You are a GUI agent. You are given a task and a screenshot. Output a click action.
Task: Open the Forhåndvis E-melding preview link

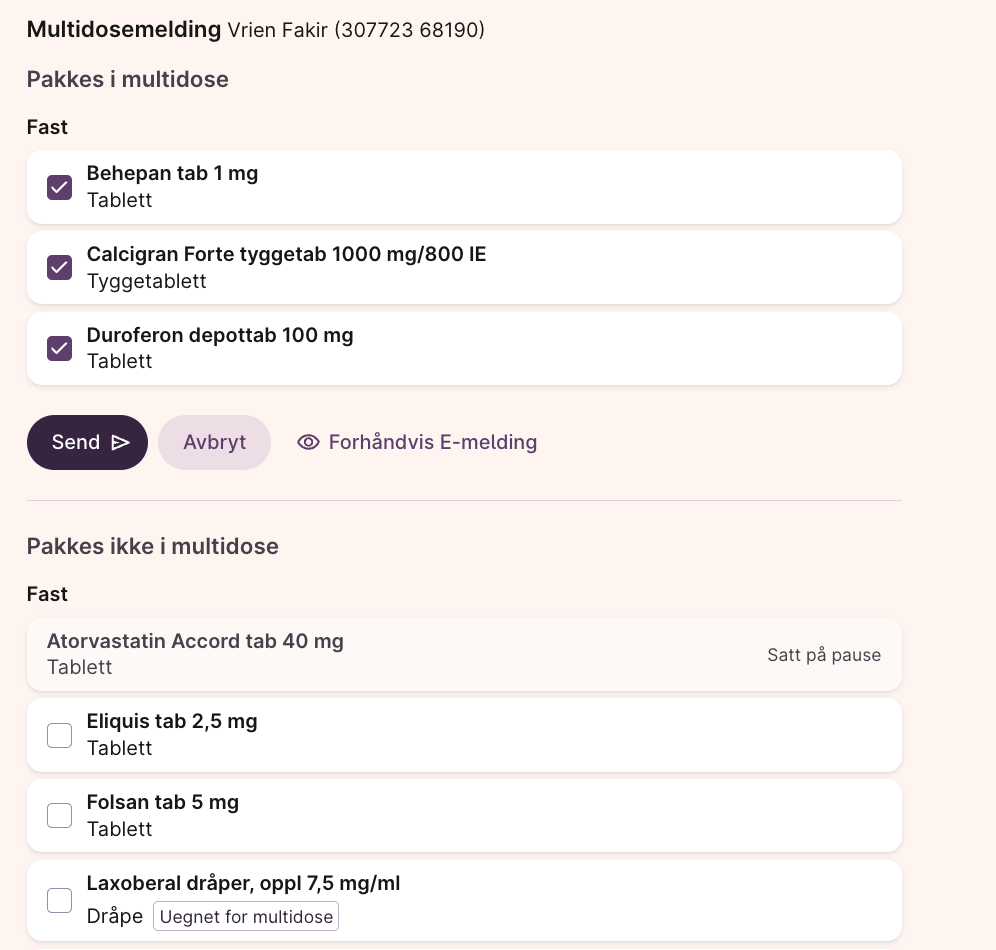point(432,442)
